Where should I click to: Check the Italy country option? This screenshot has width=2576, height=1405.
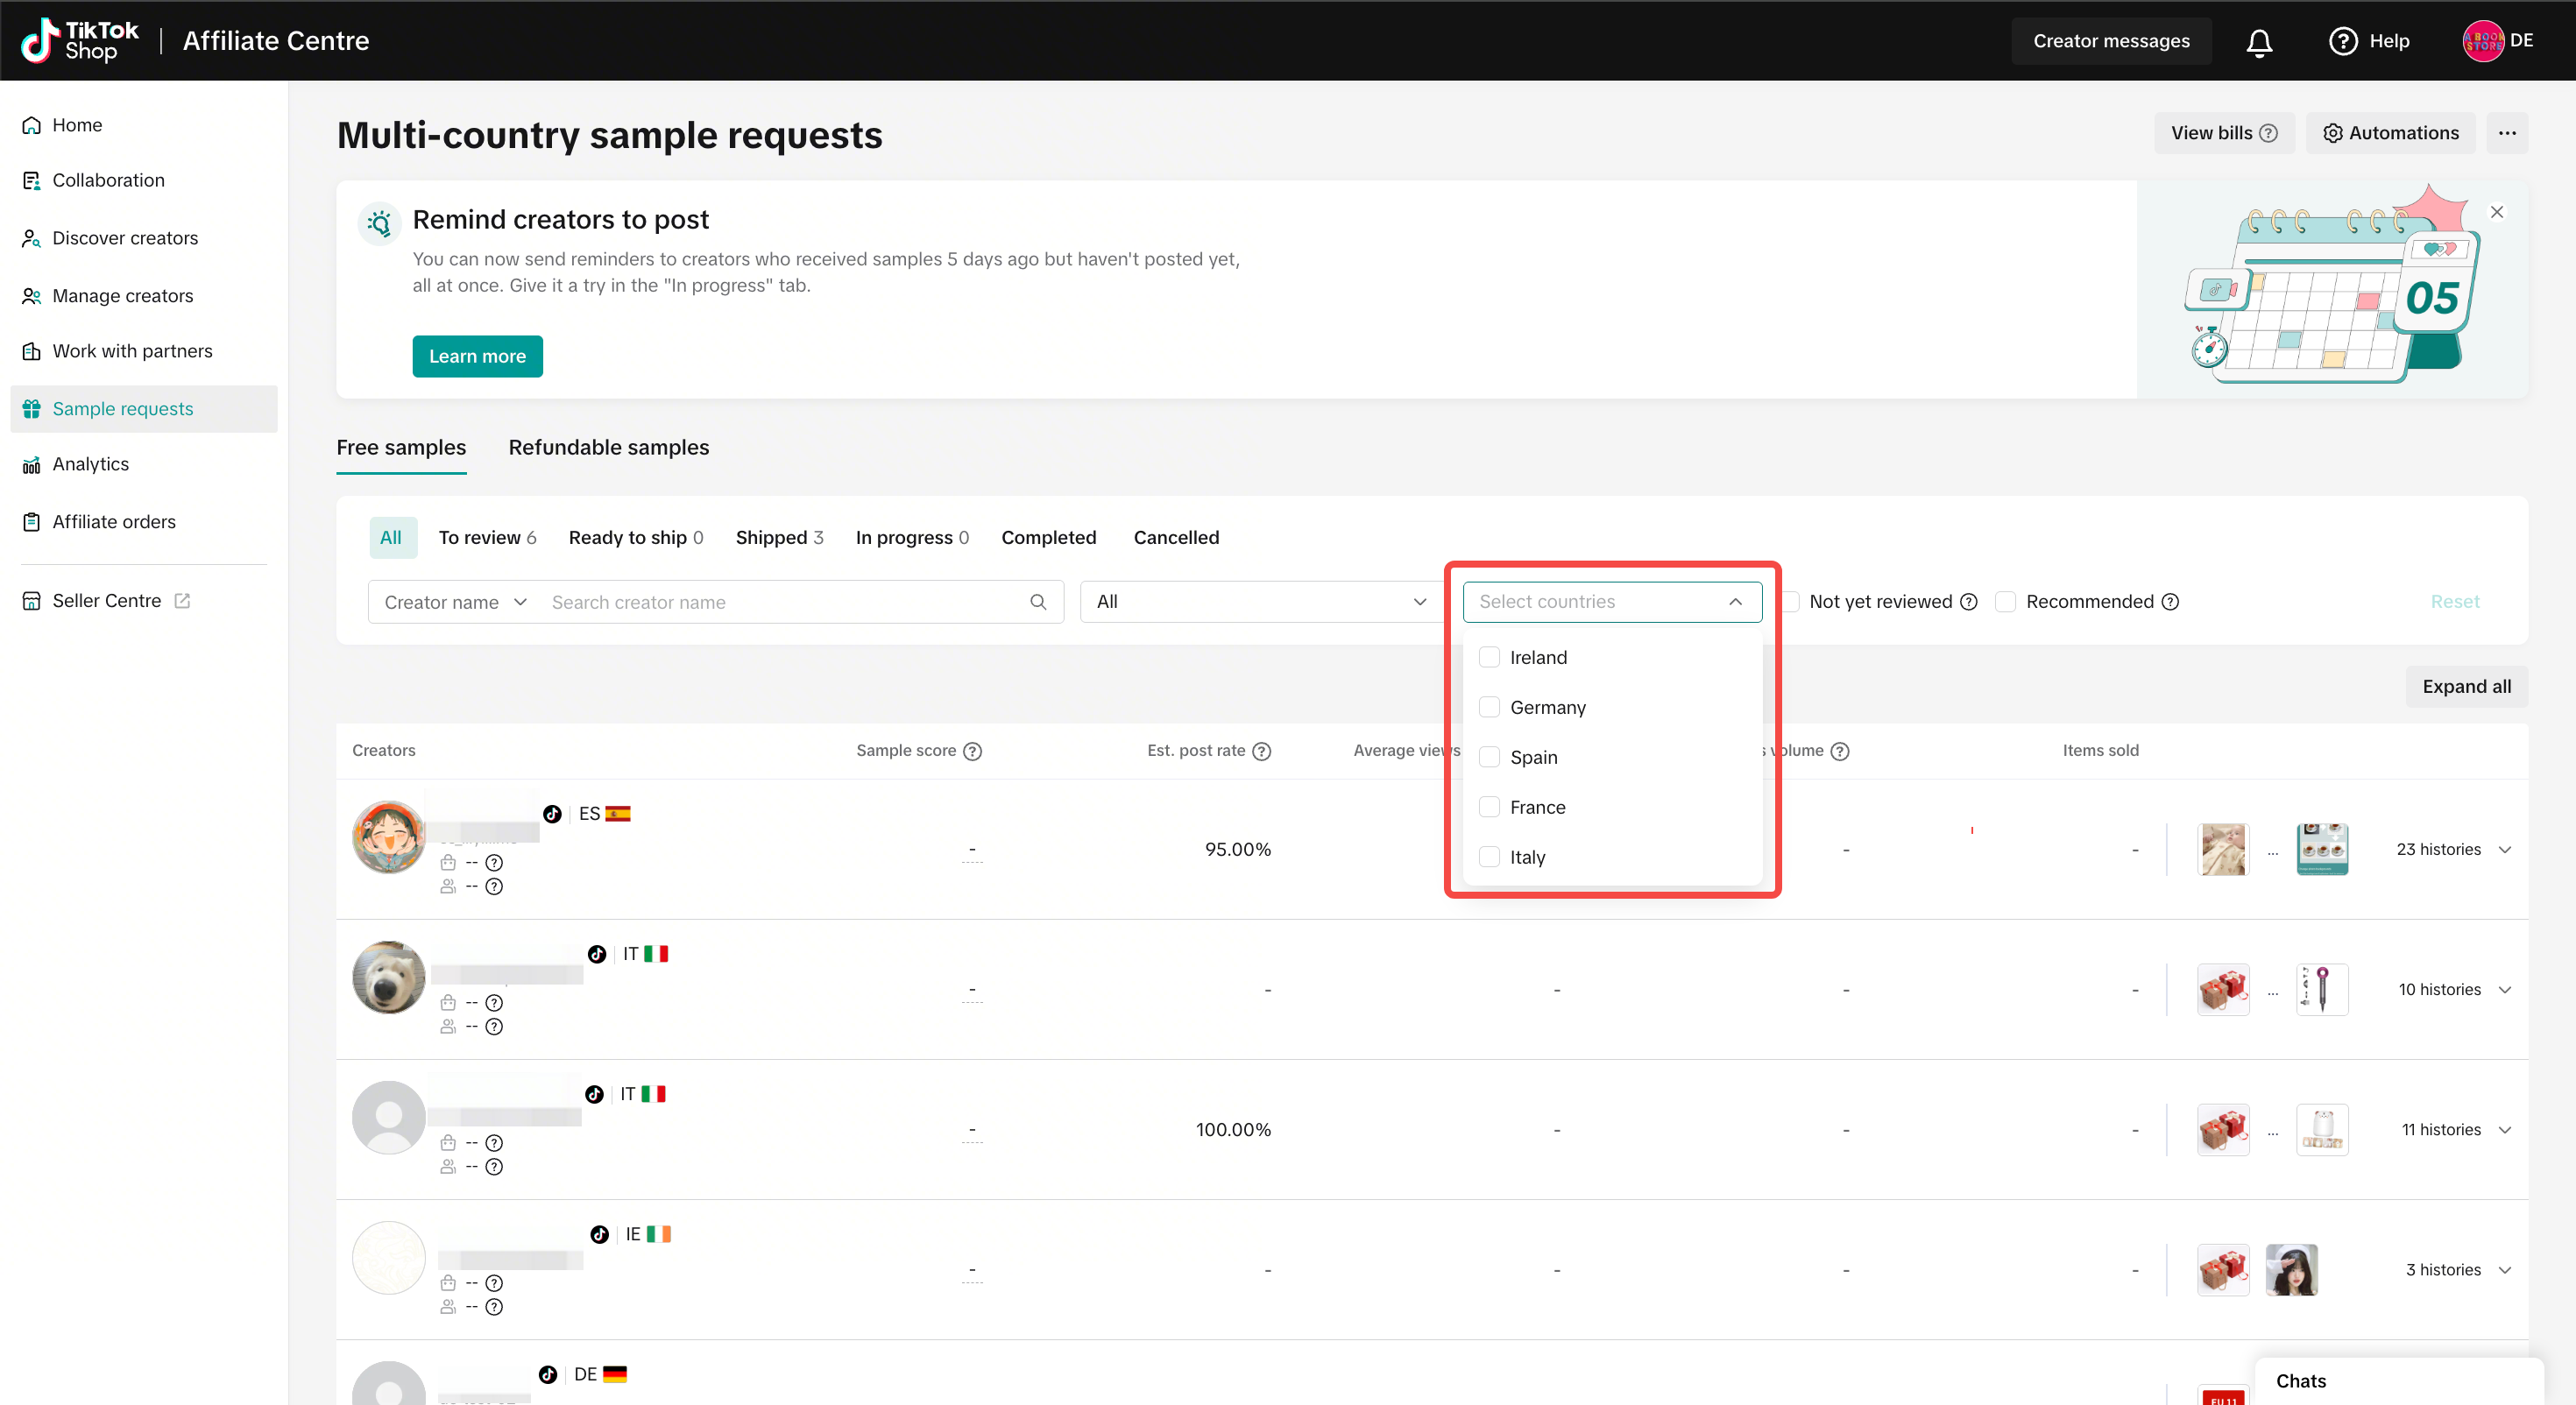tap(1489, 857)
